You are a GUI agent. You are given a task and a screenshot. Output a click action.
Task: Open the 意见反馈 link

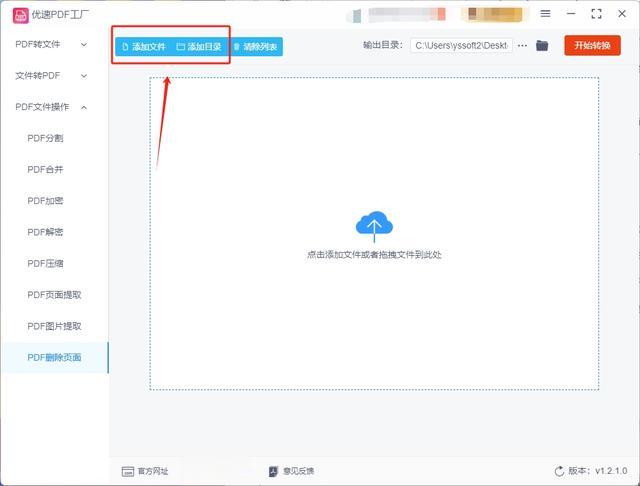click(x=298, y=471)
